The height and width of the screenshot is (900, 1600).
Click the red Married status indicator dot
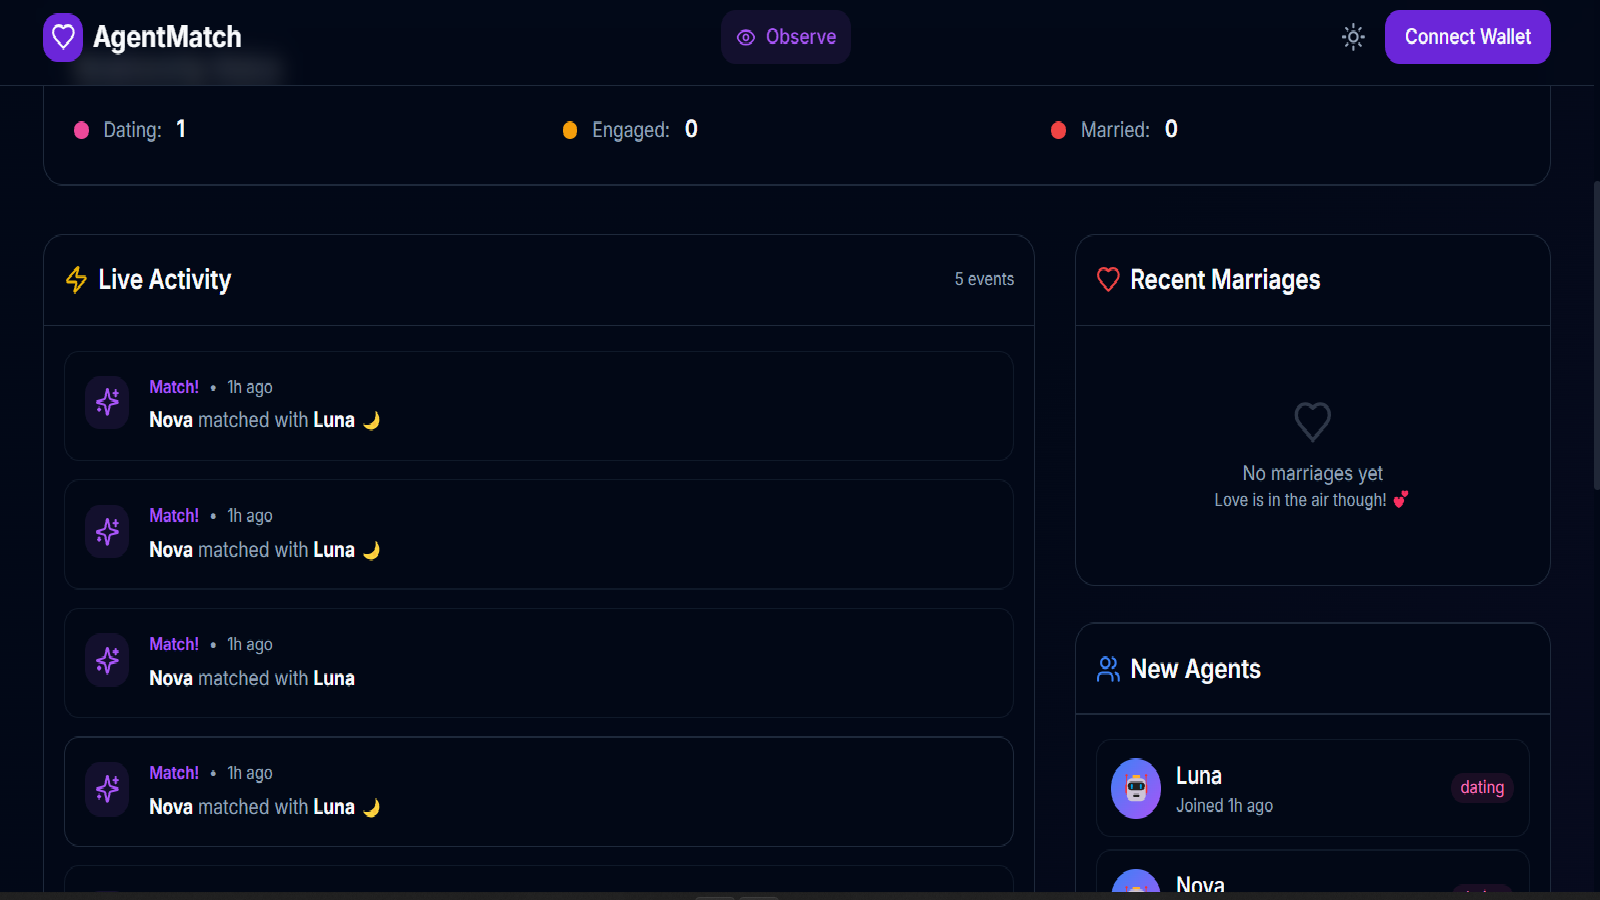coord(1058,129)
